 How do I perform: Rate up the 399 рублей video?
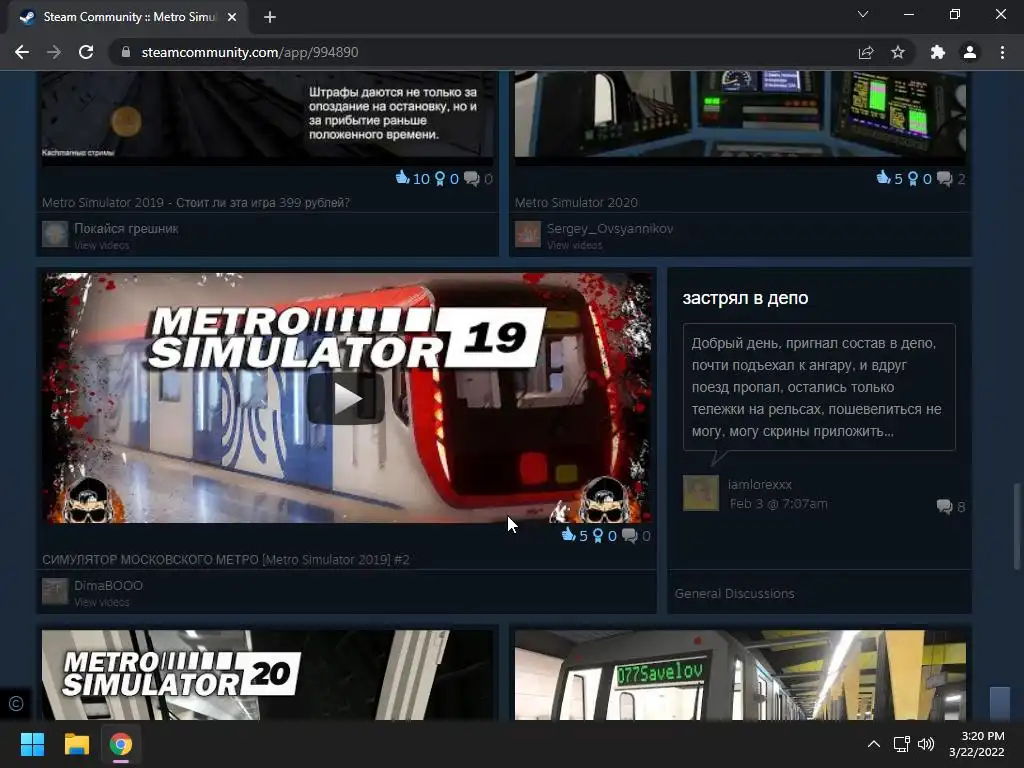[x=402, y=178]
